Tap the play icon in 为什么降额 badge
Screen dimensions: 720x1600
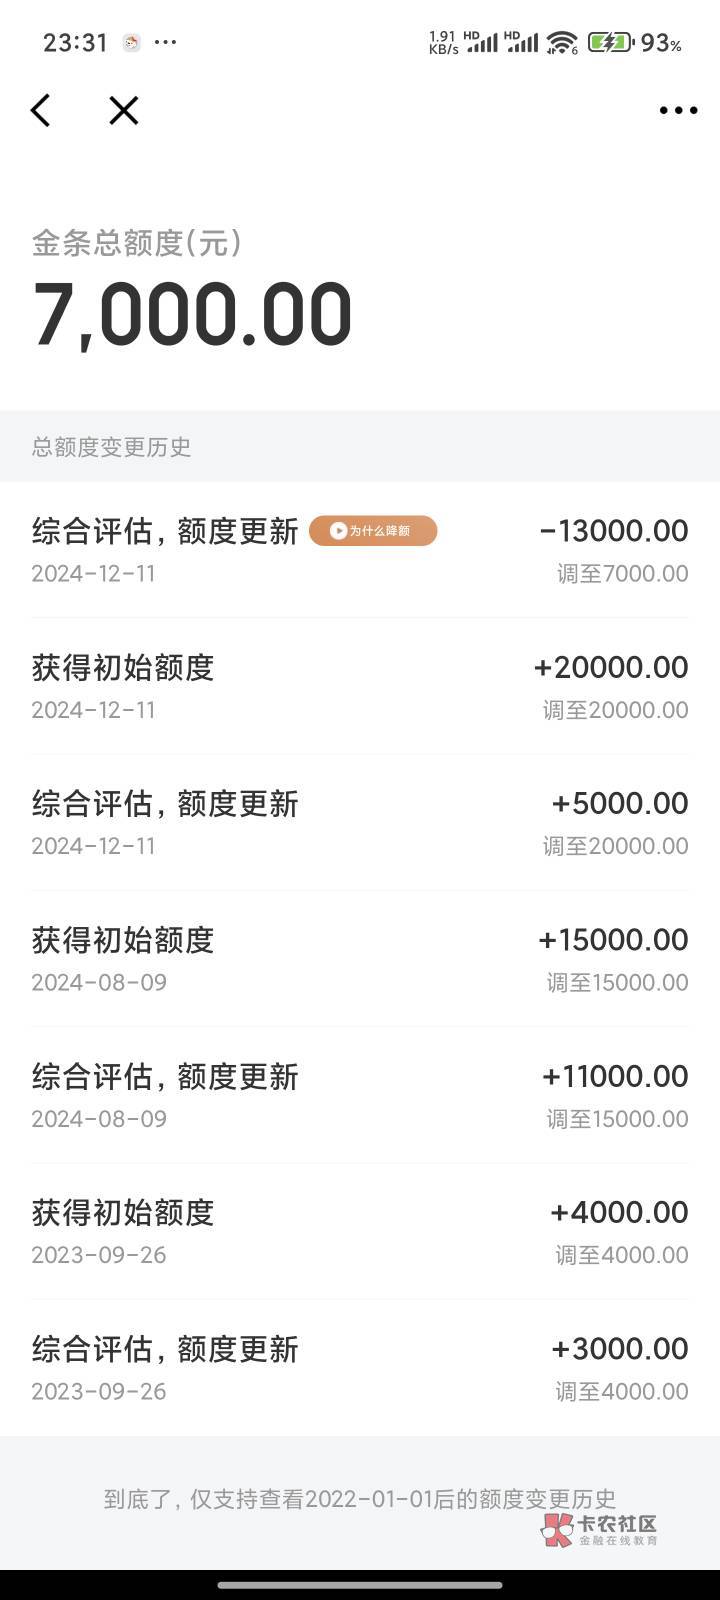tap(339, 531)
